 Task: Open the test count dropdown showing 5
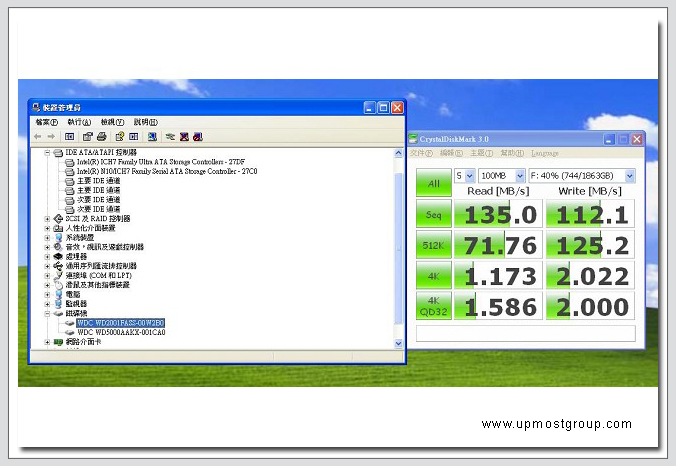(x=469, y=176)
